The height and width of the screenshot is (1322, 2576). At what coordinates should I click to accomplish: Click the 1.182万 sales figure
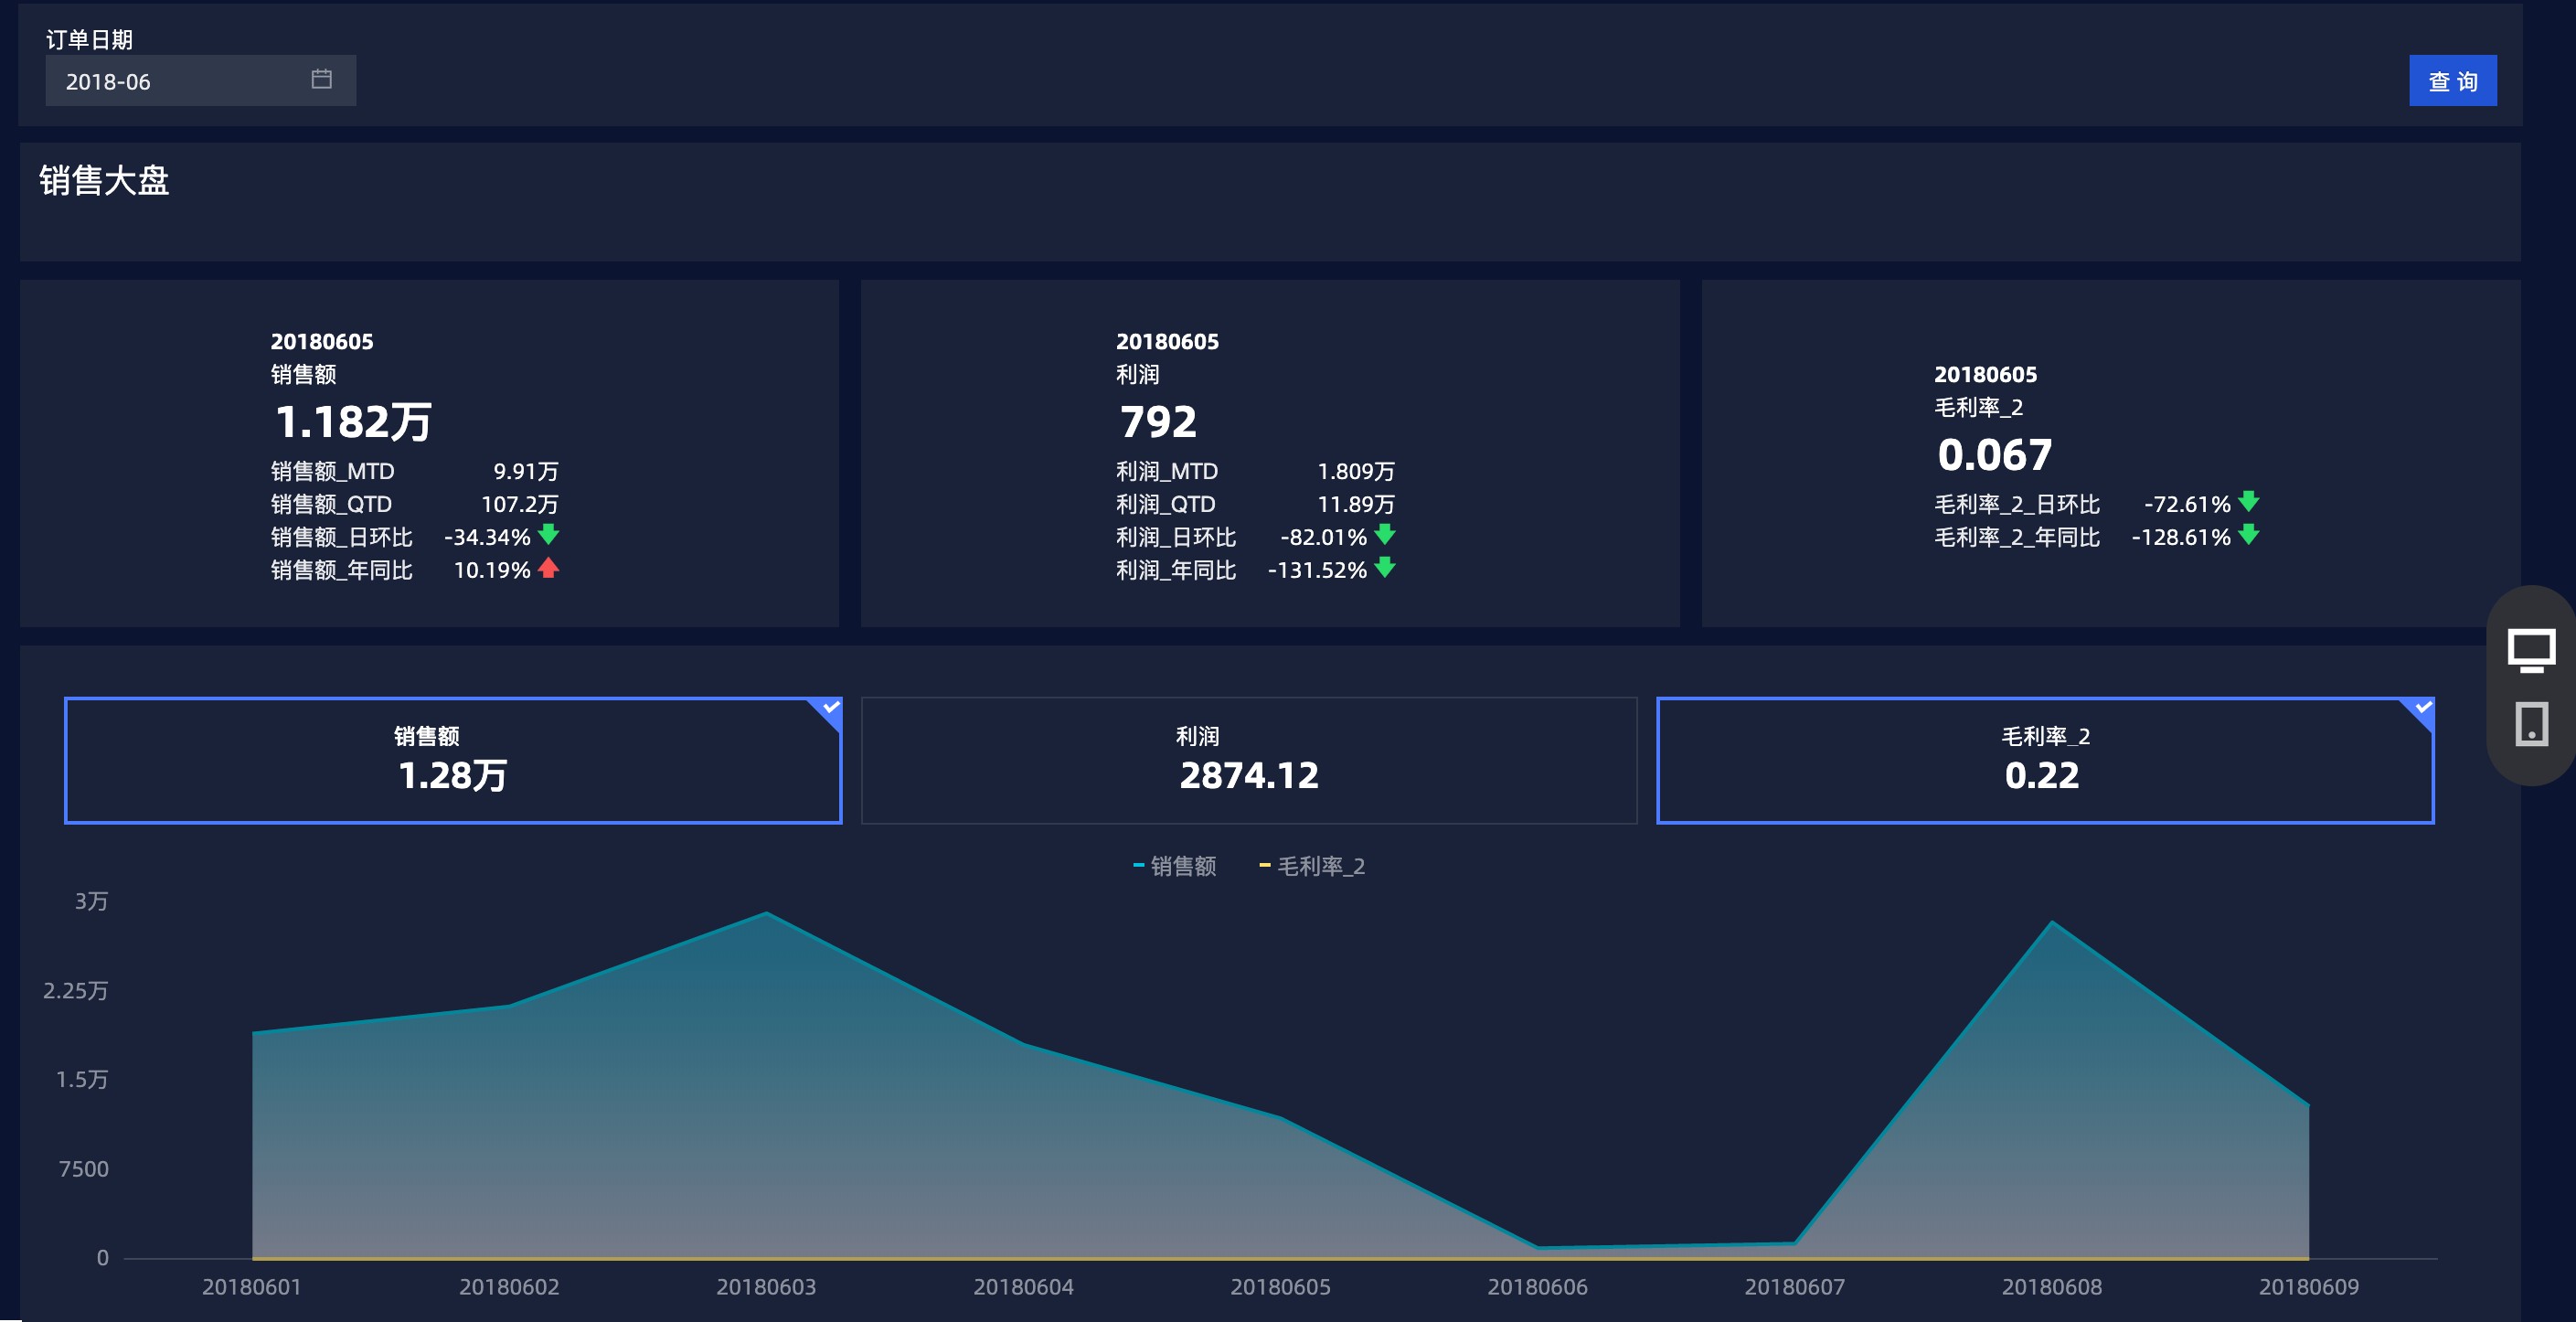point(353,422)
